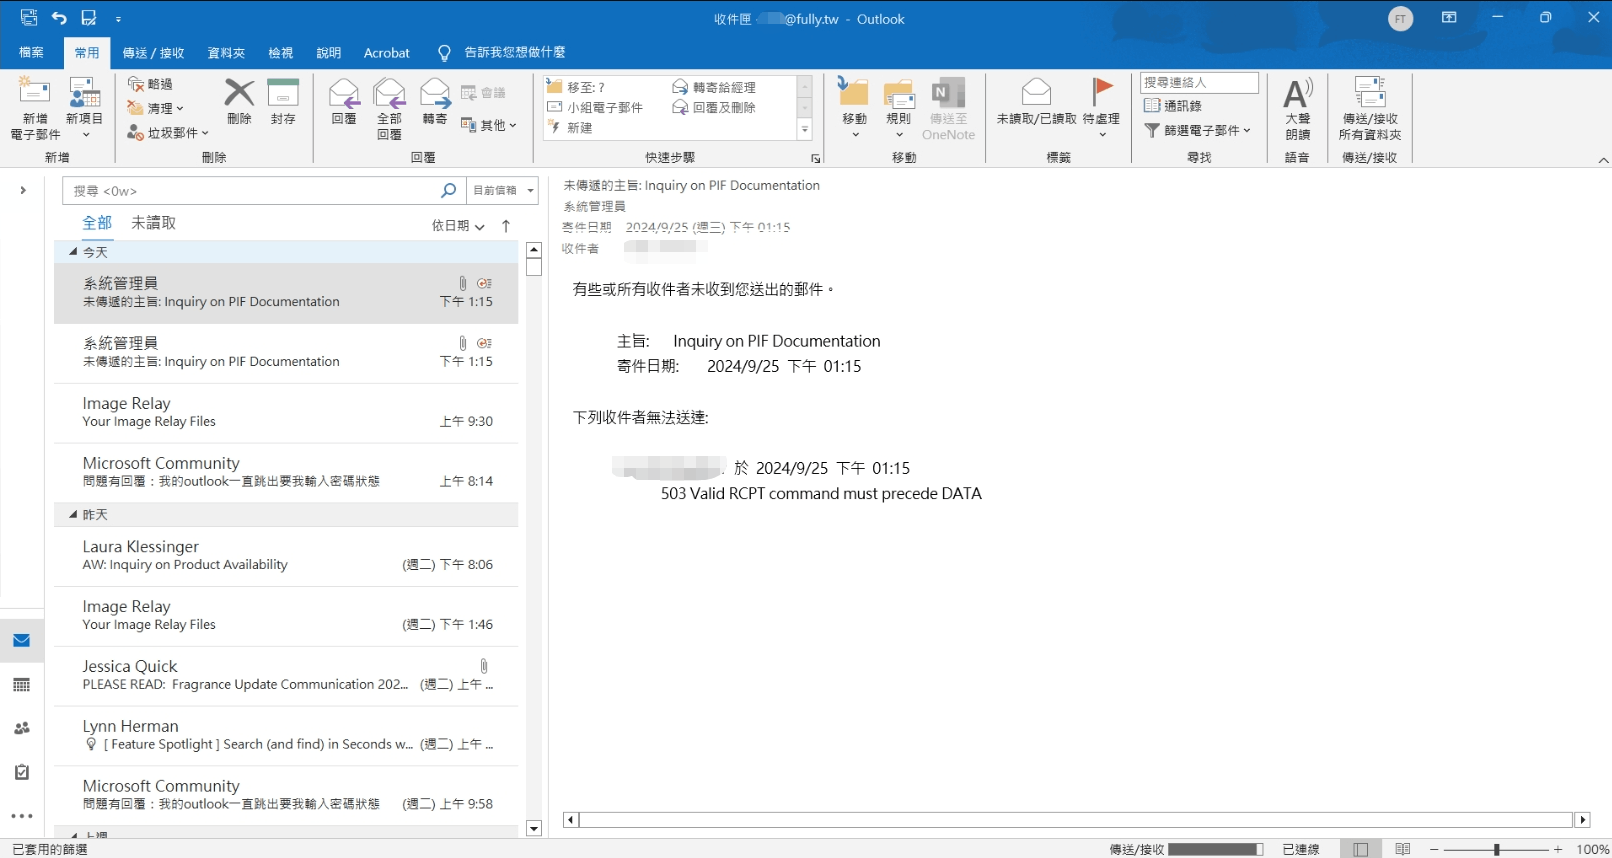Click the Forward (轉寄) icon
The image size is (1612, 858).
435,93
